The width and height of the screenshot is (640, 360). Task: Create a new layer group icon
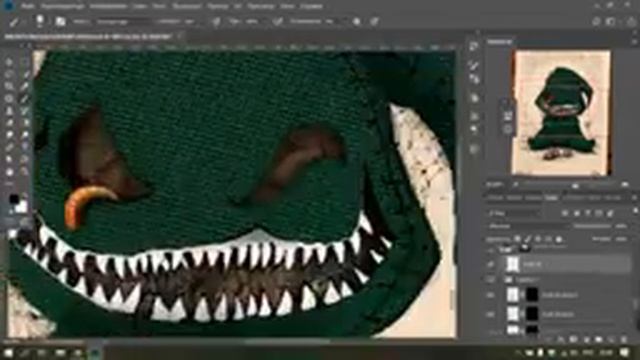pos(598,340)
